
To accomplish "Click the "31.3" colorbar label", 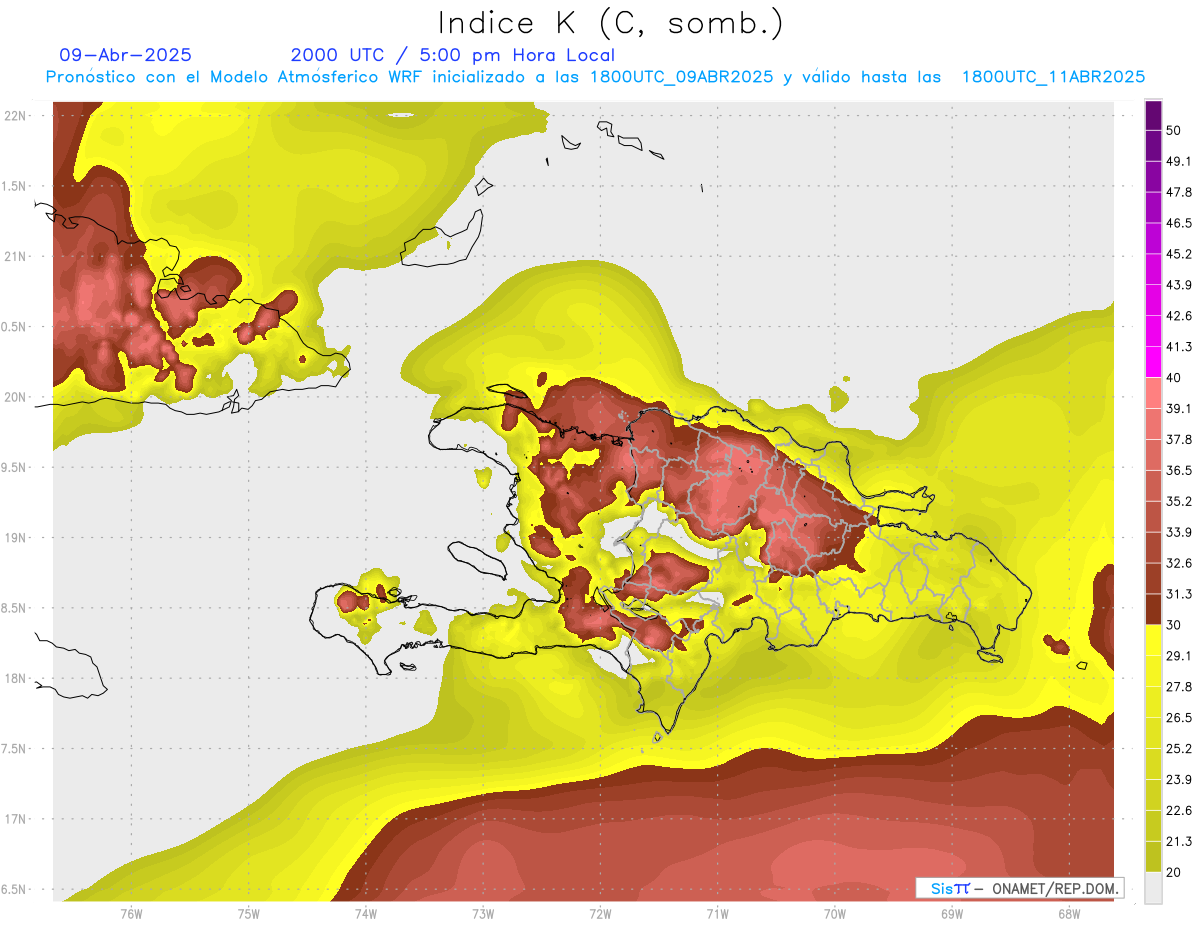I will point(1179,594).
